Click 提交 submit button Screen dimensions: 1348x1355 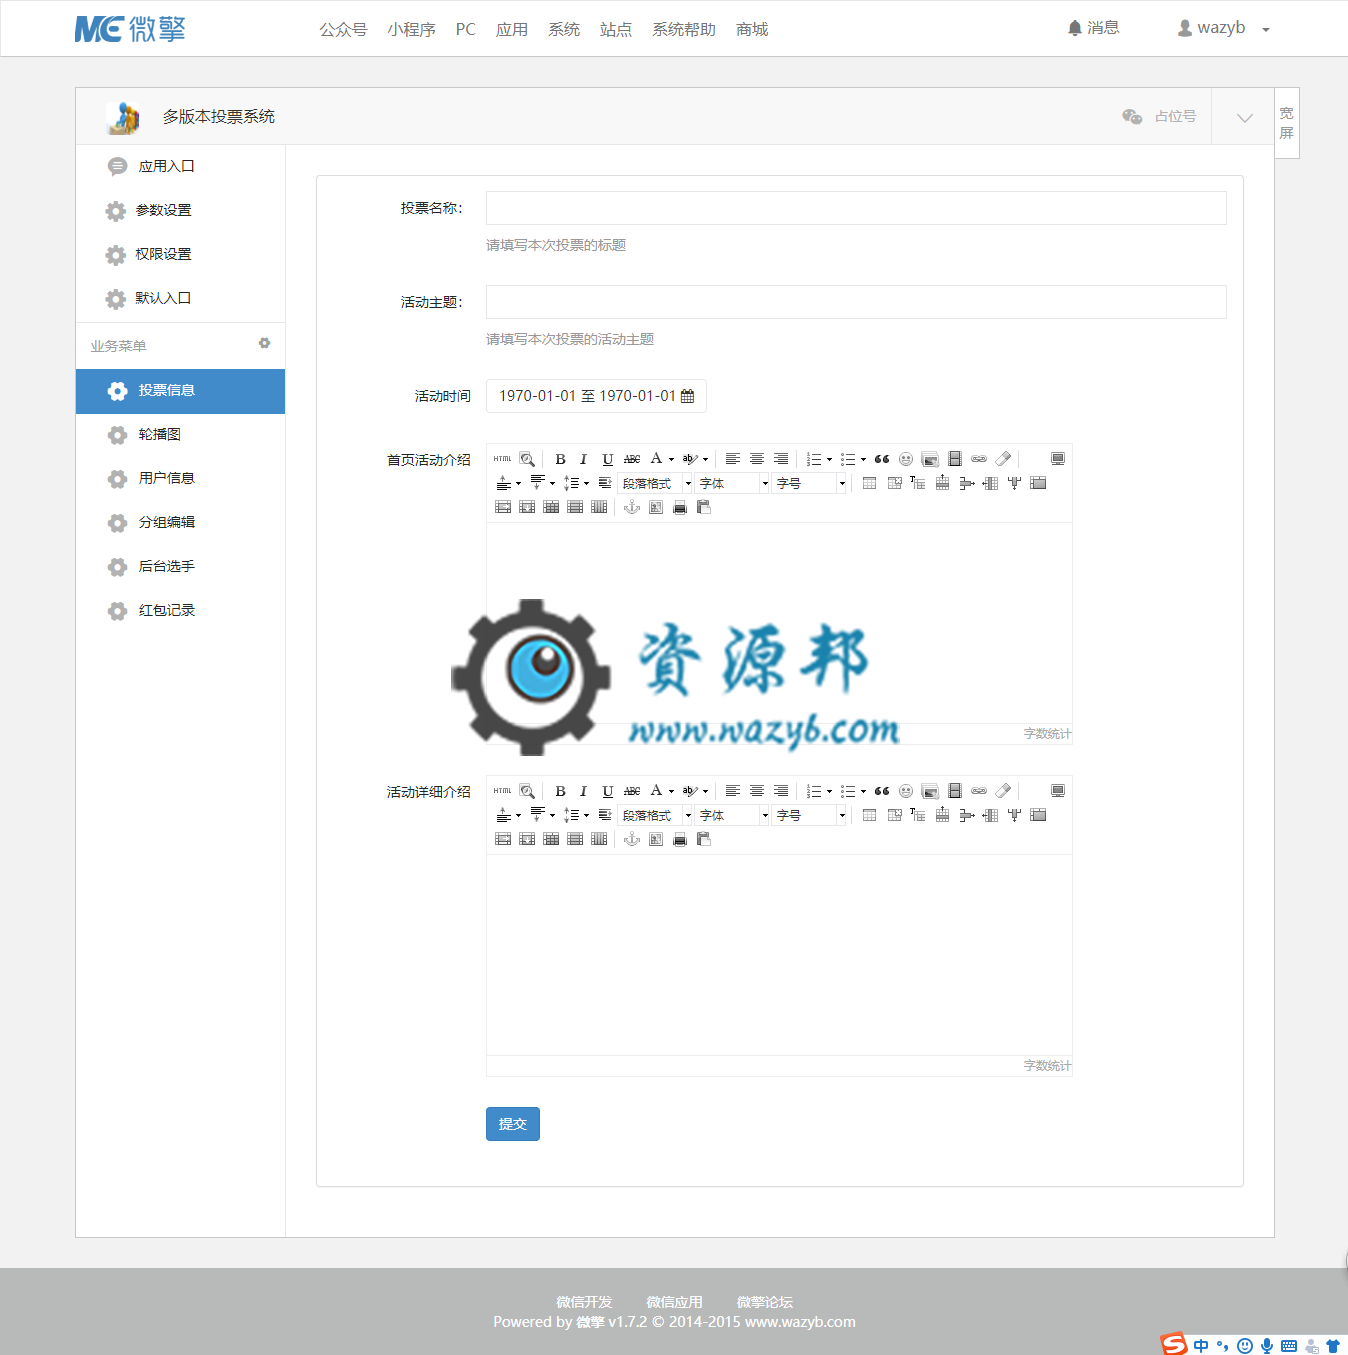(513, 1124)
